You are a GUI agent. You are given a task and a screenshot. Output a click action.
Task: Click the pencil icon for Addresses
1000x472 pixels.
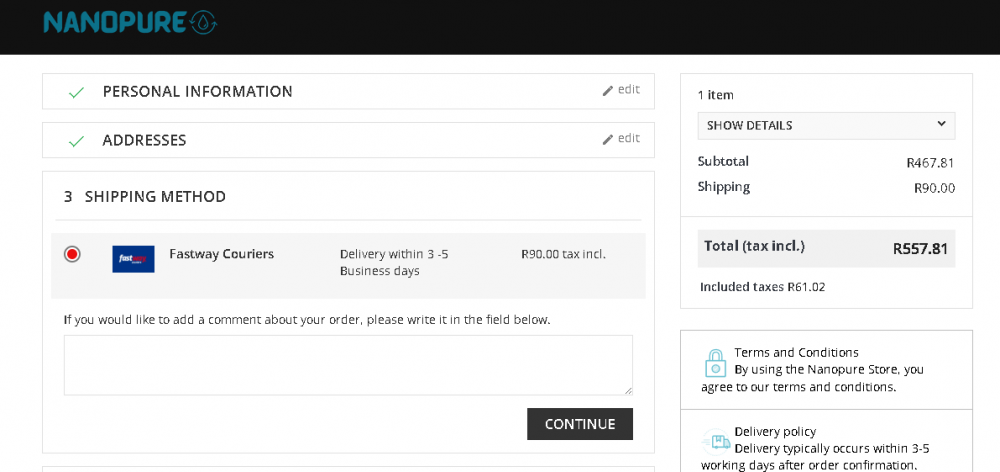pos(607,140)
